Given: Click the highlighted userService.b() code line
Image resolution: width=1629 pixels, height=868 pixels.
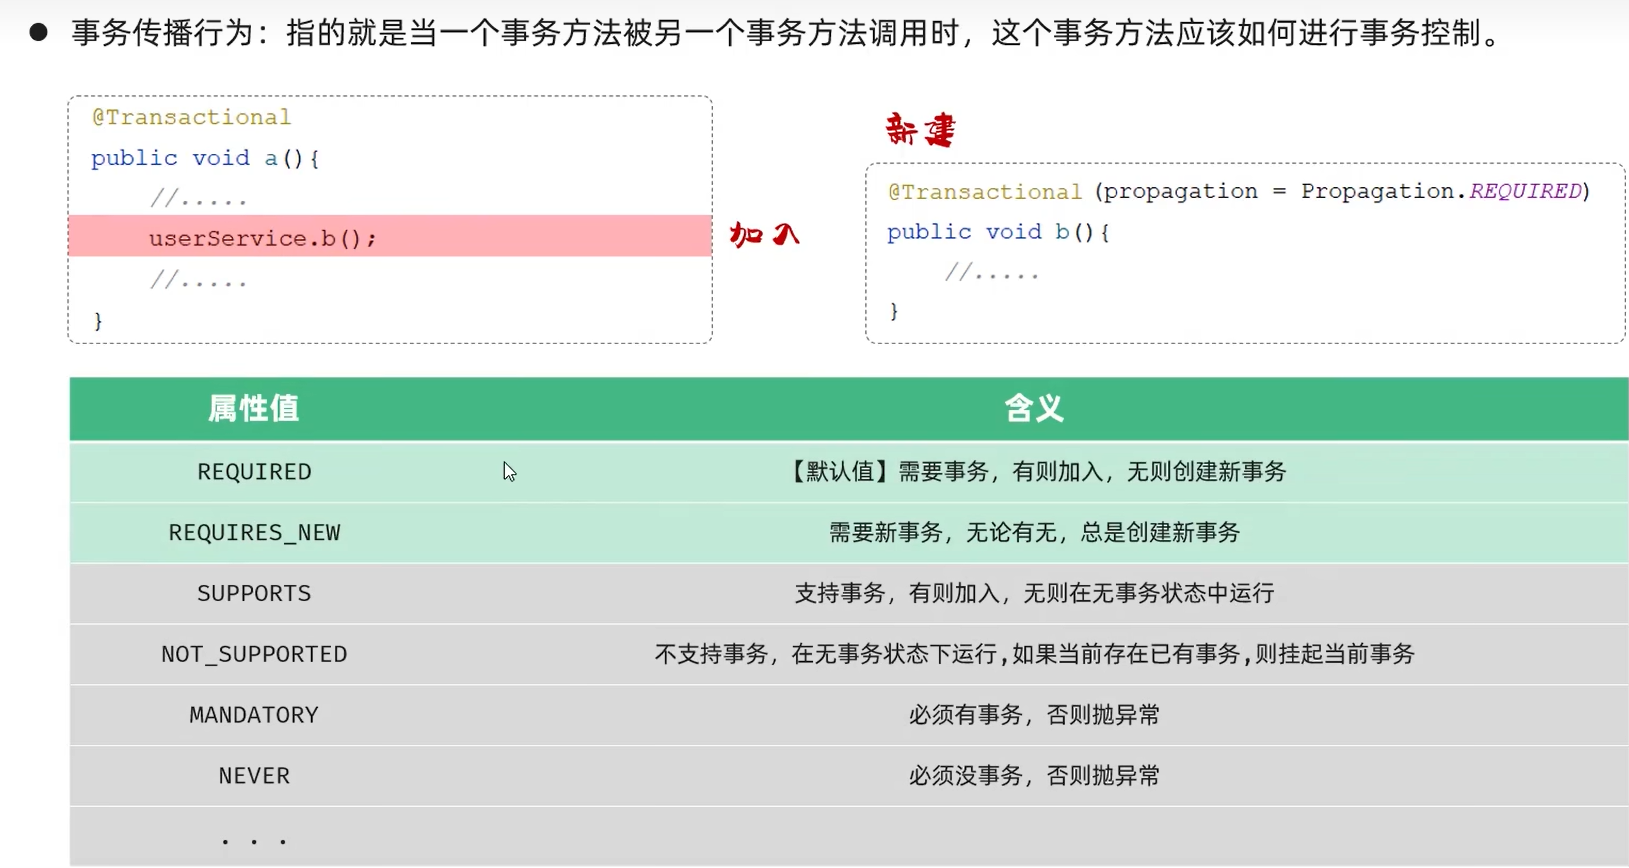Looking at the screenshot, I should [x=262, y=238].
